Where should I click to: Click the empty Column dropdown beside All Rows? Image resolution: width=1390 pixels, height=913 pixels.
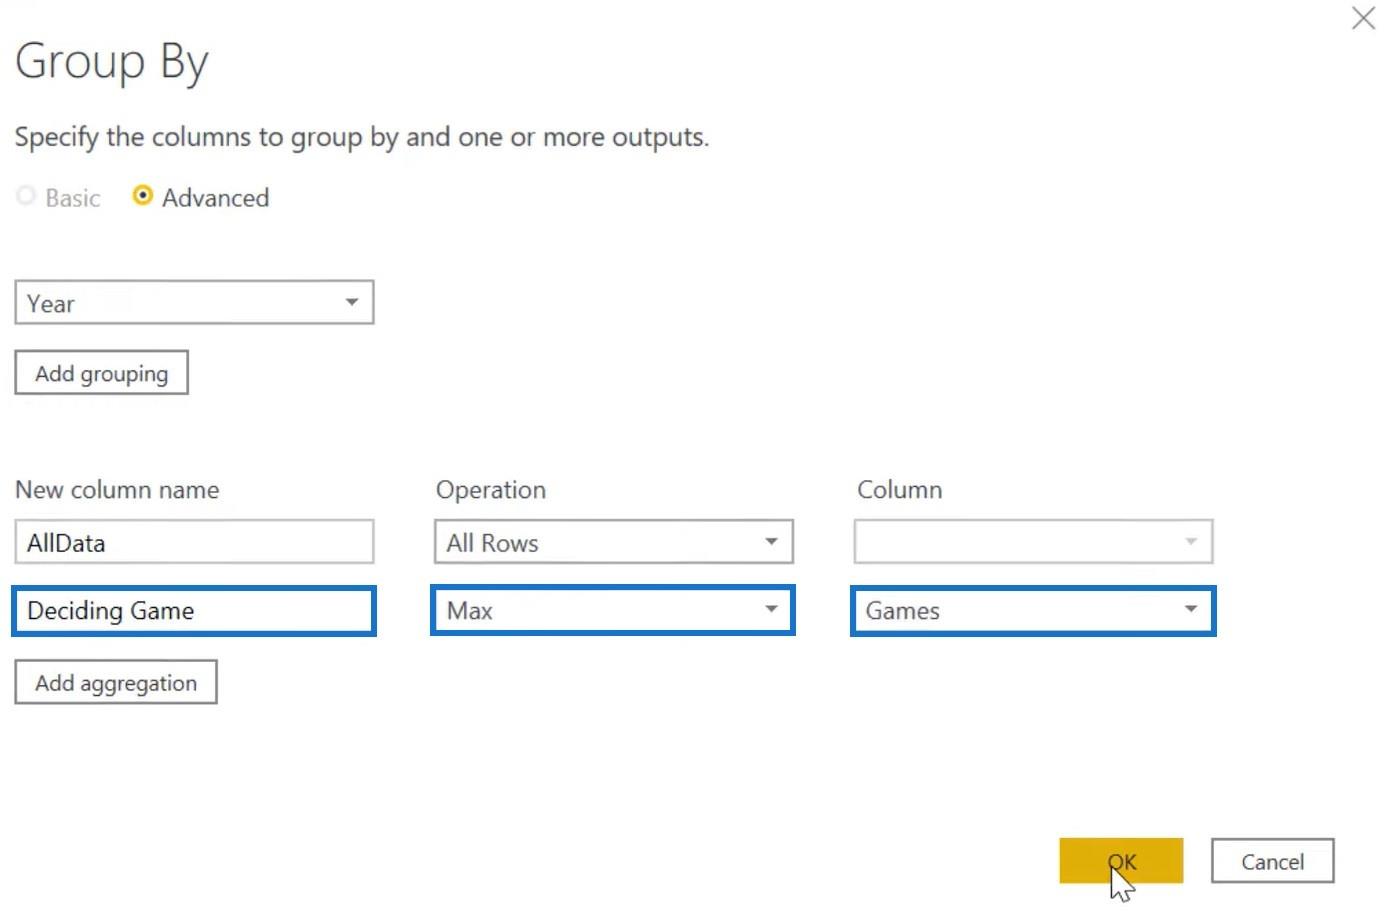pos(1033,542)
